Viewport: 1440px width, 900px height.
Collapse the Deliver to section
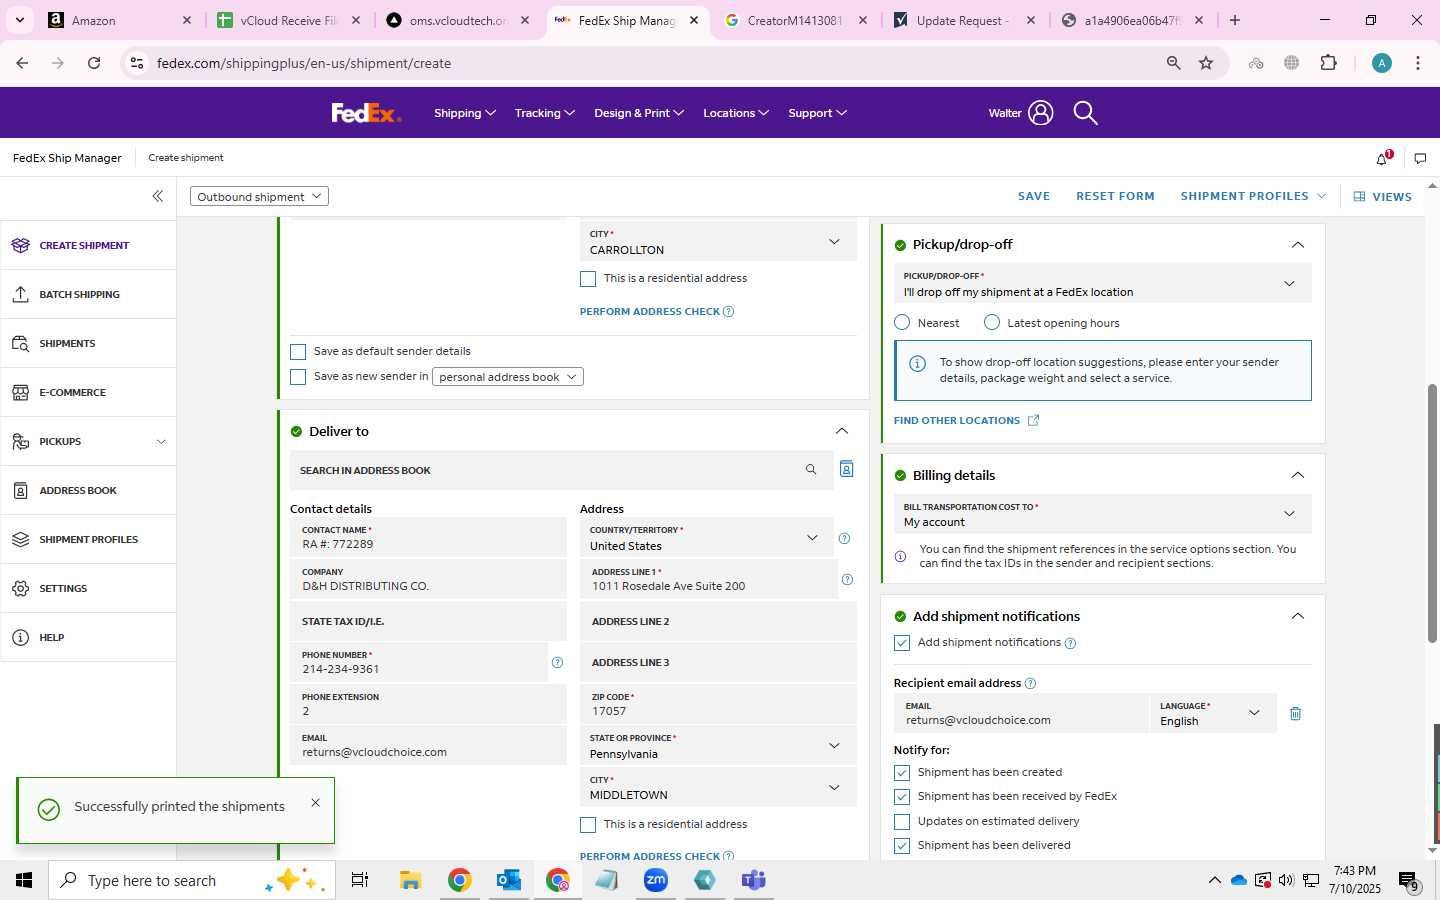tap(842, 431)
